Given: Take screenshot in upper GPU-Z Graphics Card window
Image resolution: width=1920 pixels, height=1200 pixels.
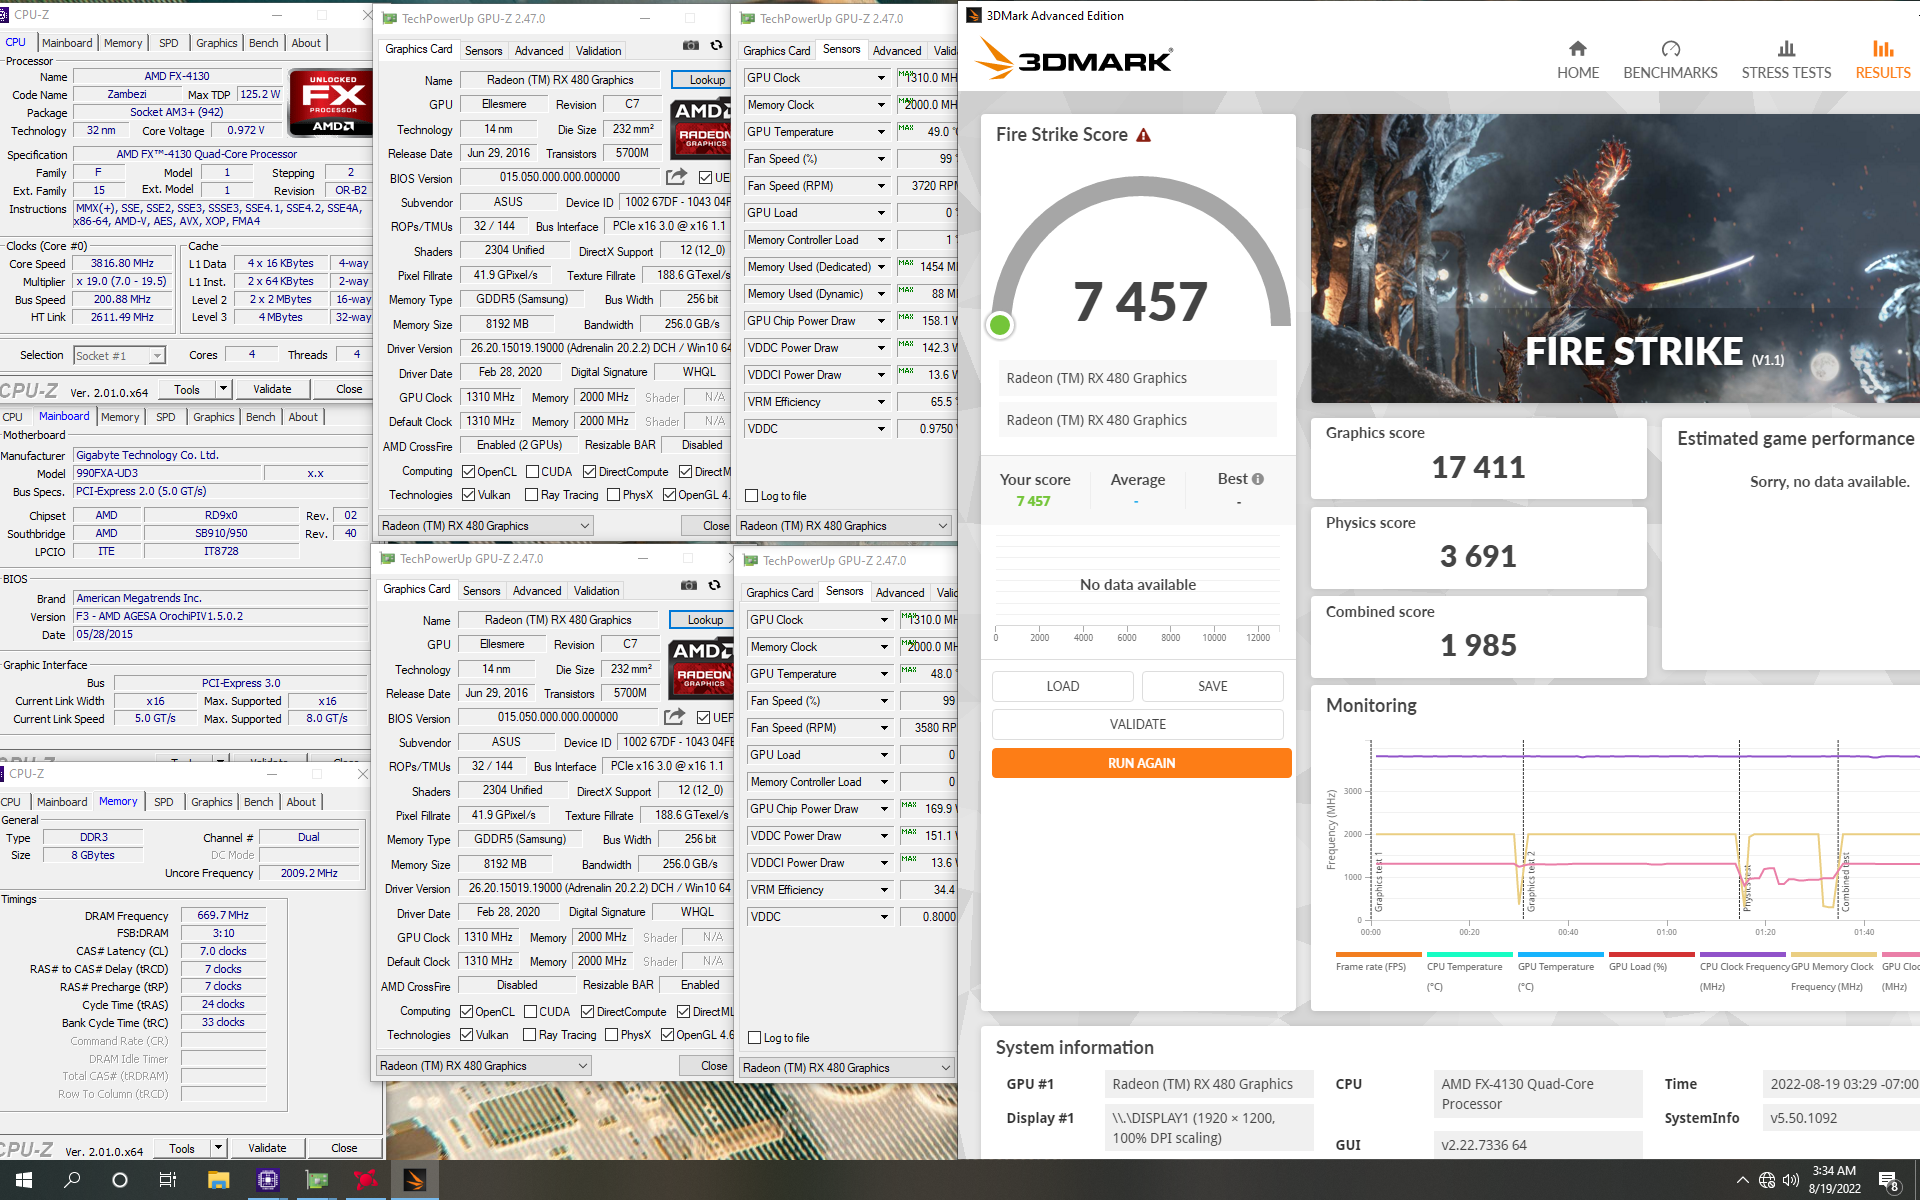Looking at the screenshot, I should tap(691, 45).
